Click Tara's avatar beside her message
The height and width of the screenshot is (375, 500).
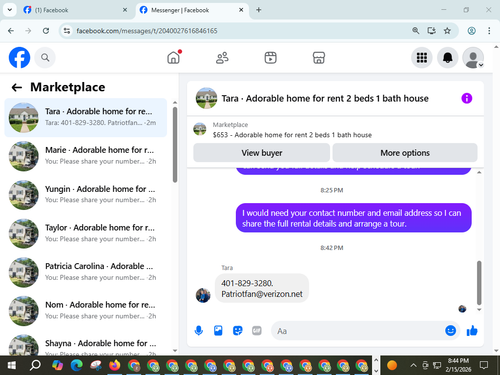pyautogui.click(x=203, y=295)
